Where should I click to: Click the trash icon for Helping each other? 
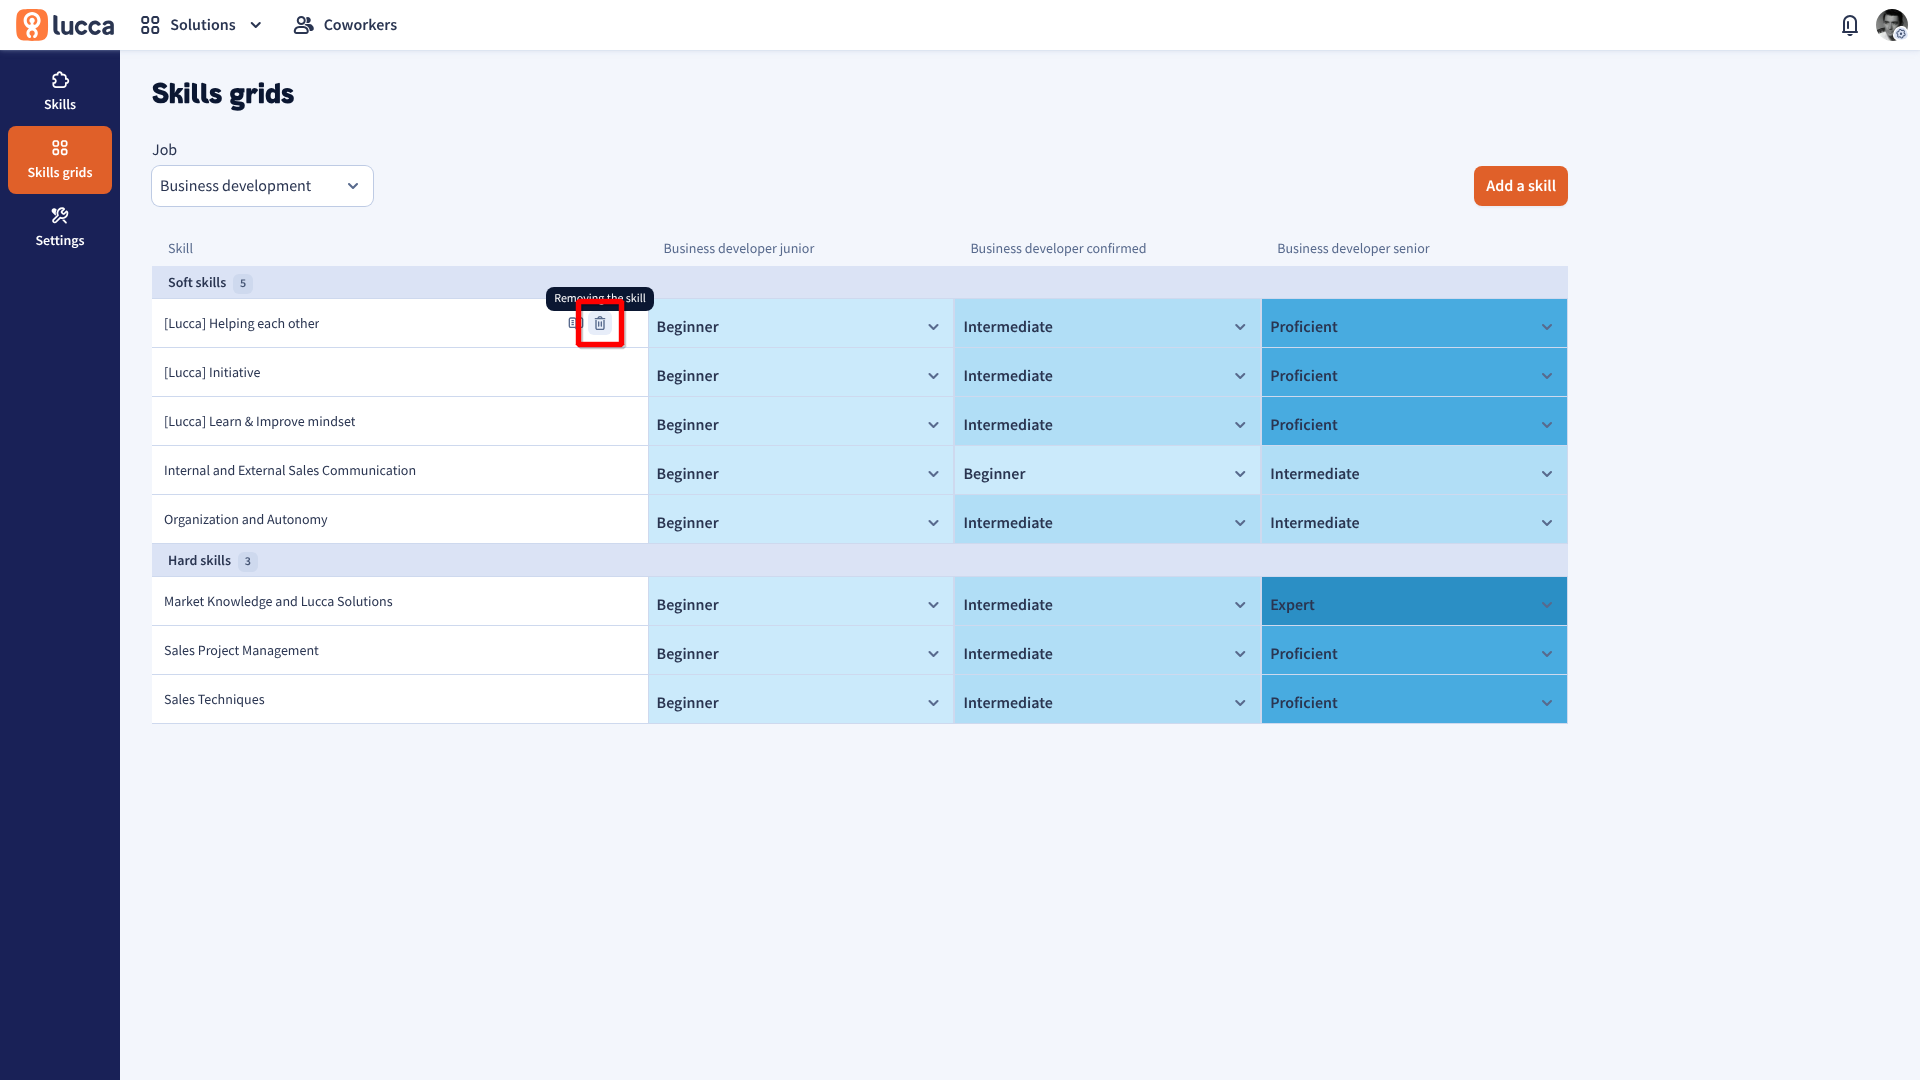(x=600, y=324)
